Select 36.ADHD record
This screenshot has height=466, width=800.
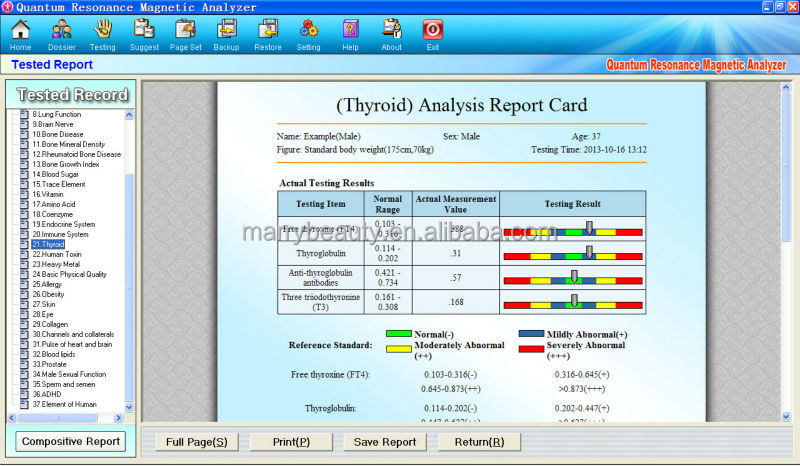46,394
